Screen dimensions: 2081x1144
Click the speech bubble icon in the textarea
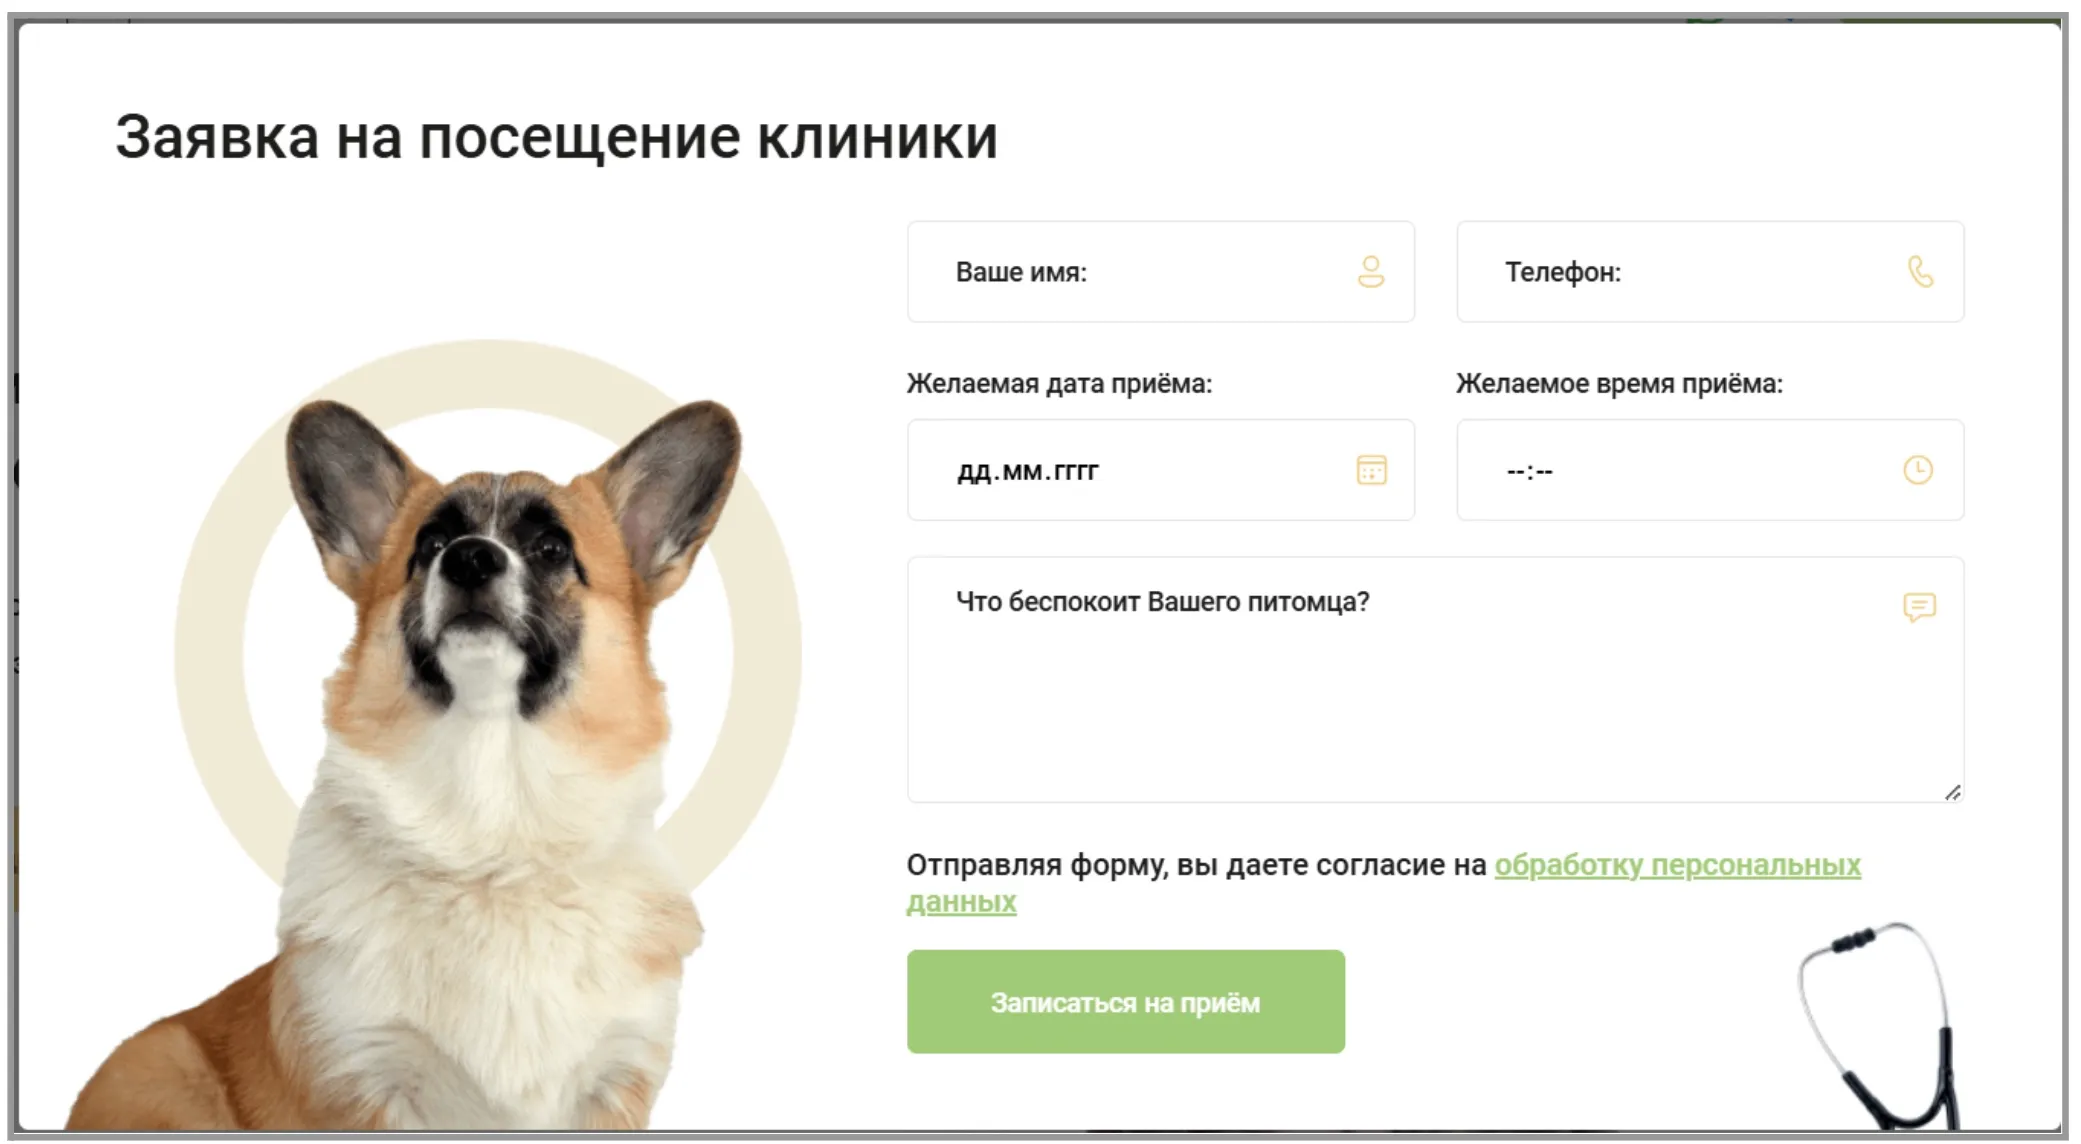coord(1919,607)
